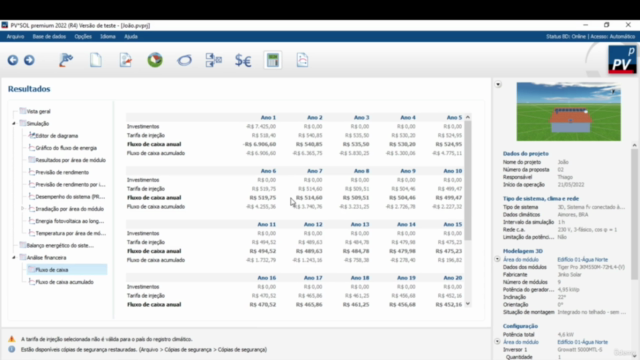The height and width of the screenshot is (360, 640).
Task: Collapse the project preview panel arrow
Action: coord(498,84)
